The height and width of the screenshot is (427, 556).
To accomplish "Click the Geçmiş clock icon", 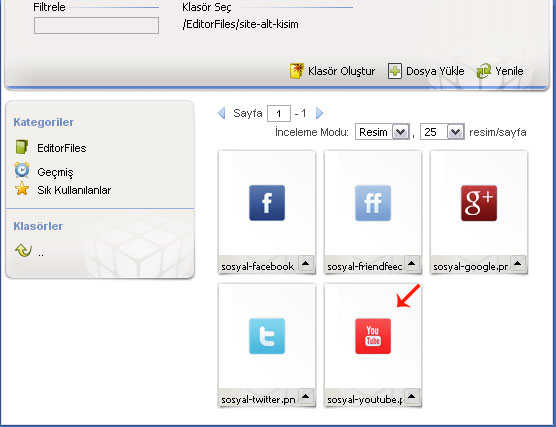I will coord(22,170).
